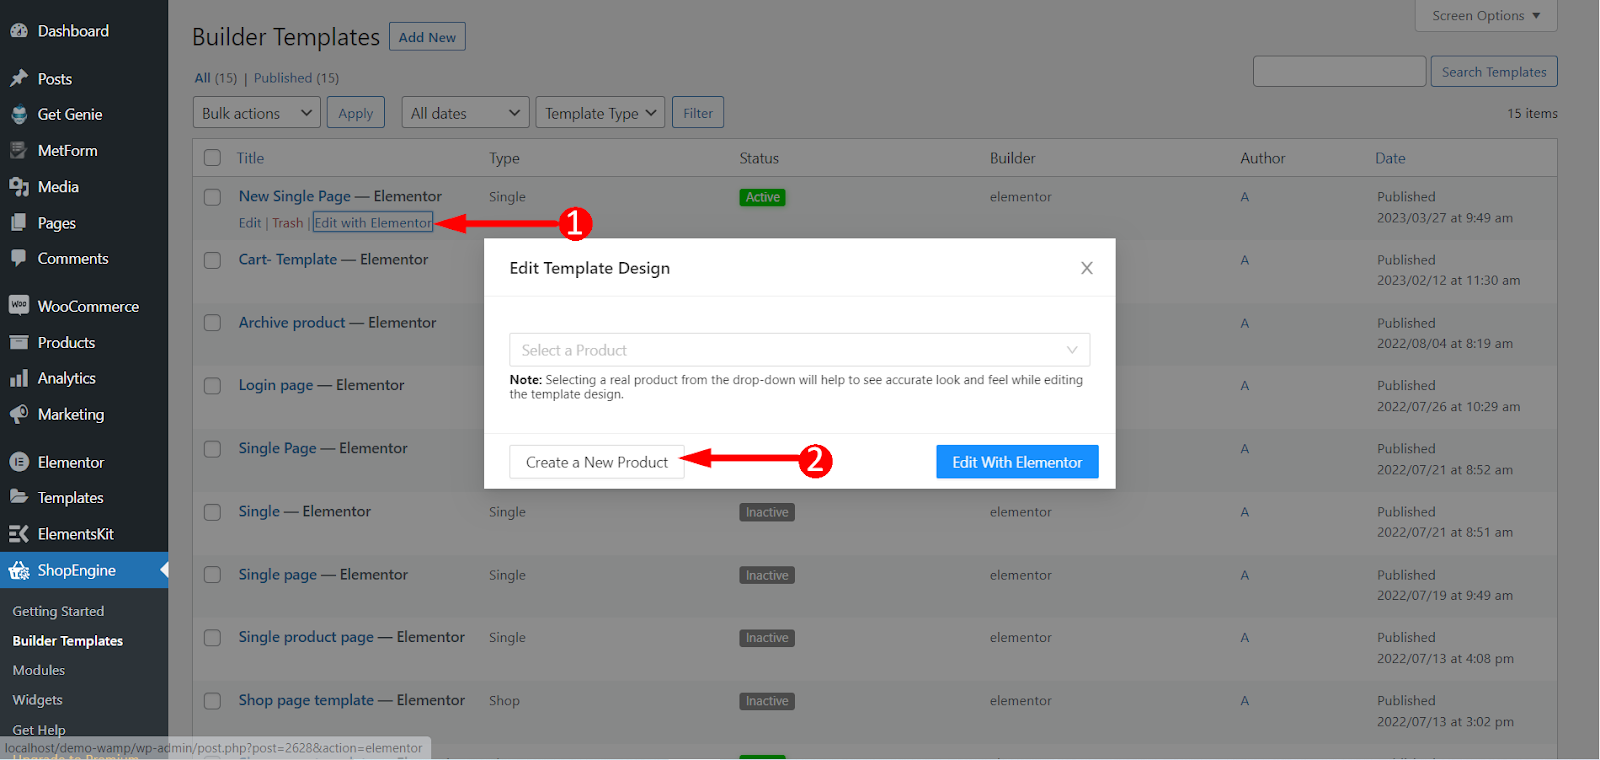
Task: Open the Login page — Elementor title
Action: pos(321,385)
